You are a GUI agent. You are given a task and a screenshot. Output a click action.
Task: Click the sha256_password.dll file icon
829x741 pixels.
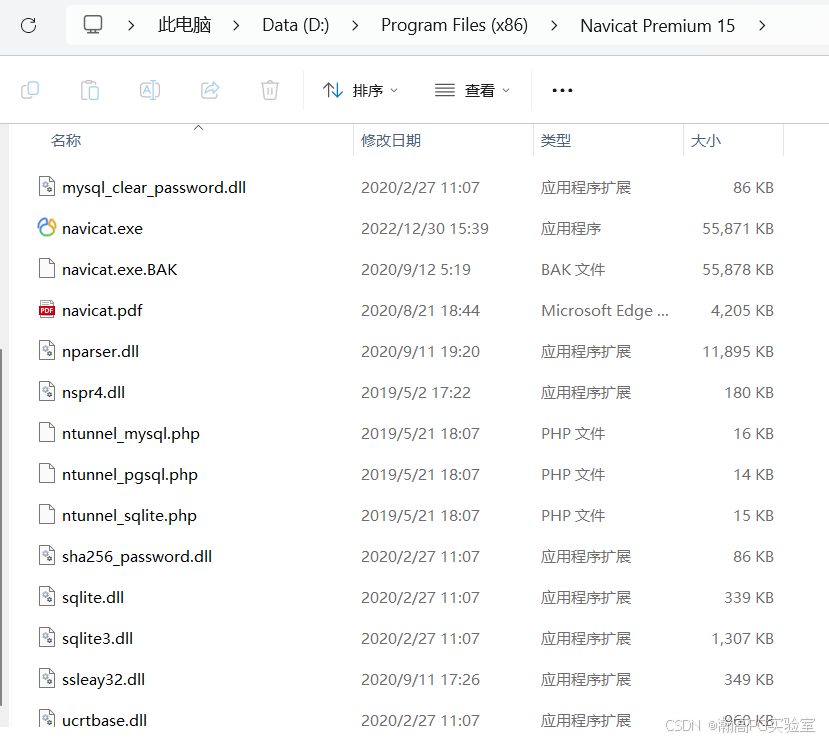47,555
